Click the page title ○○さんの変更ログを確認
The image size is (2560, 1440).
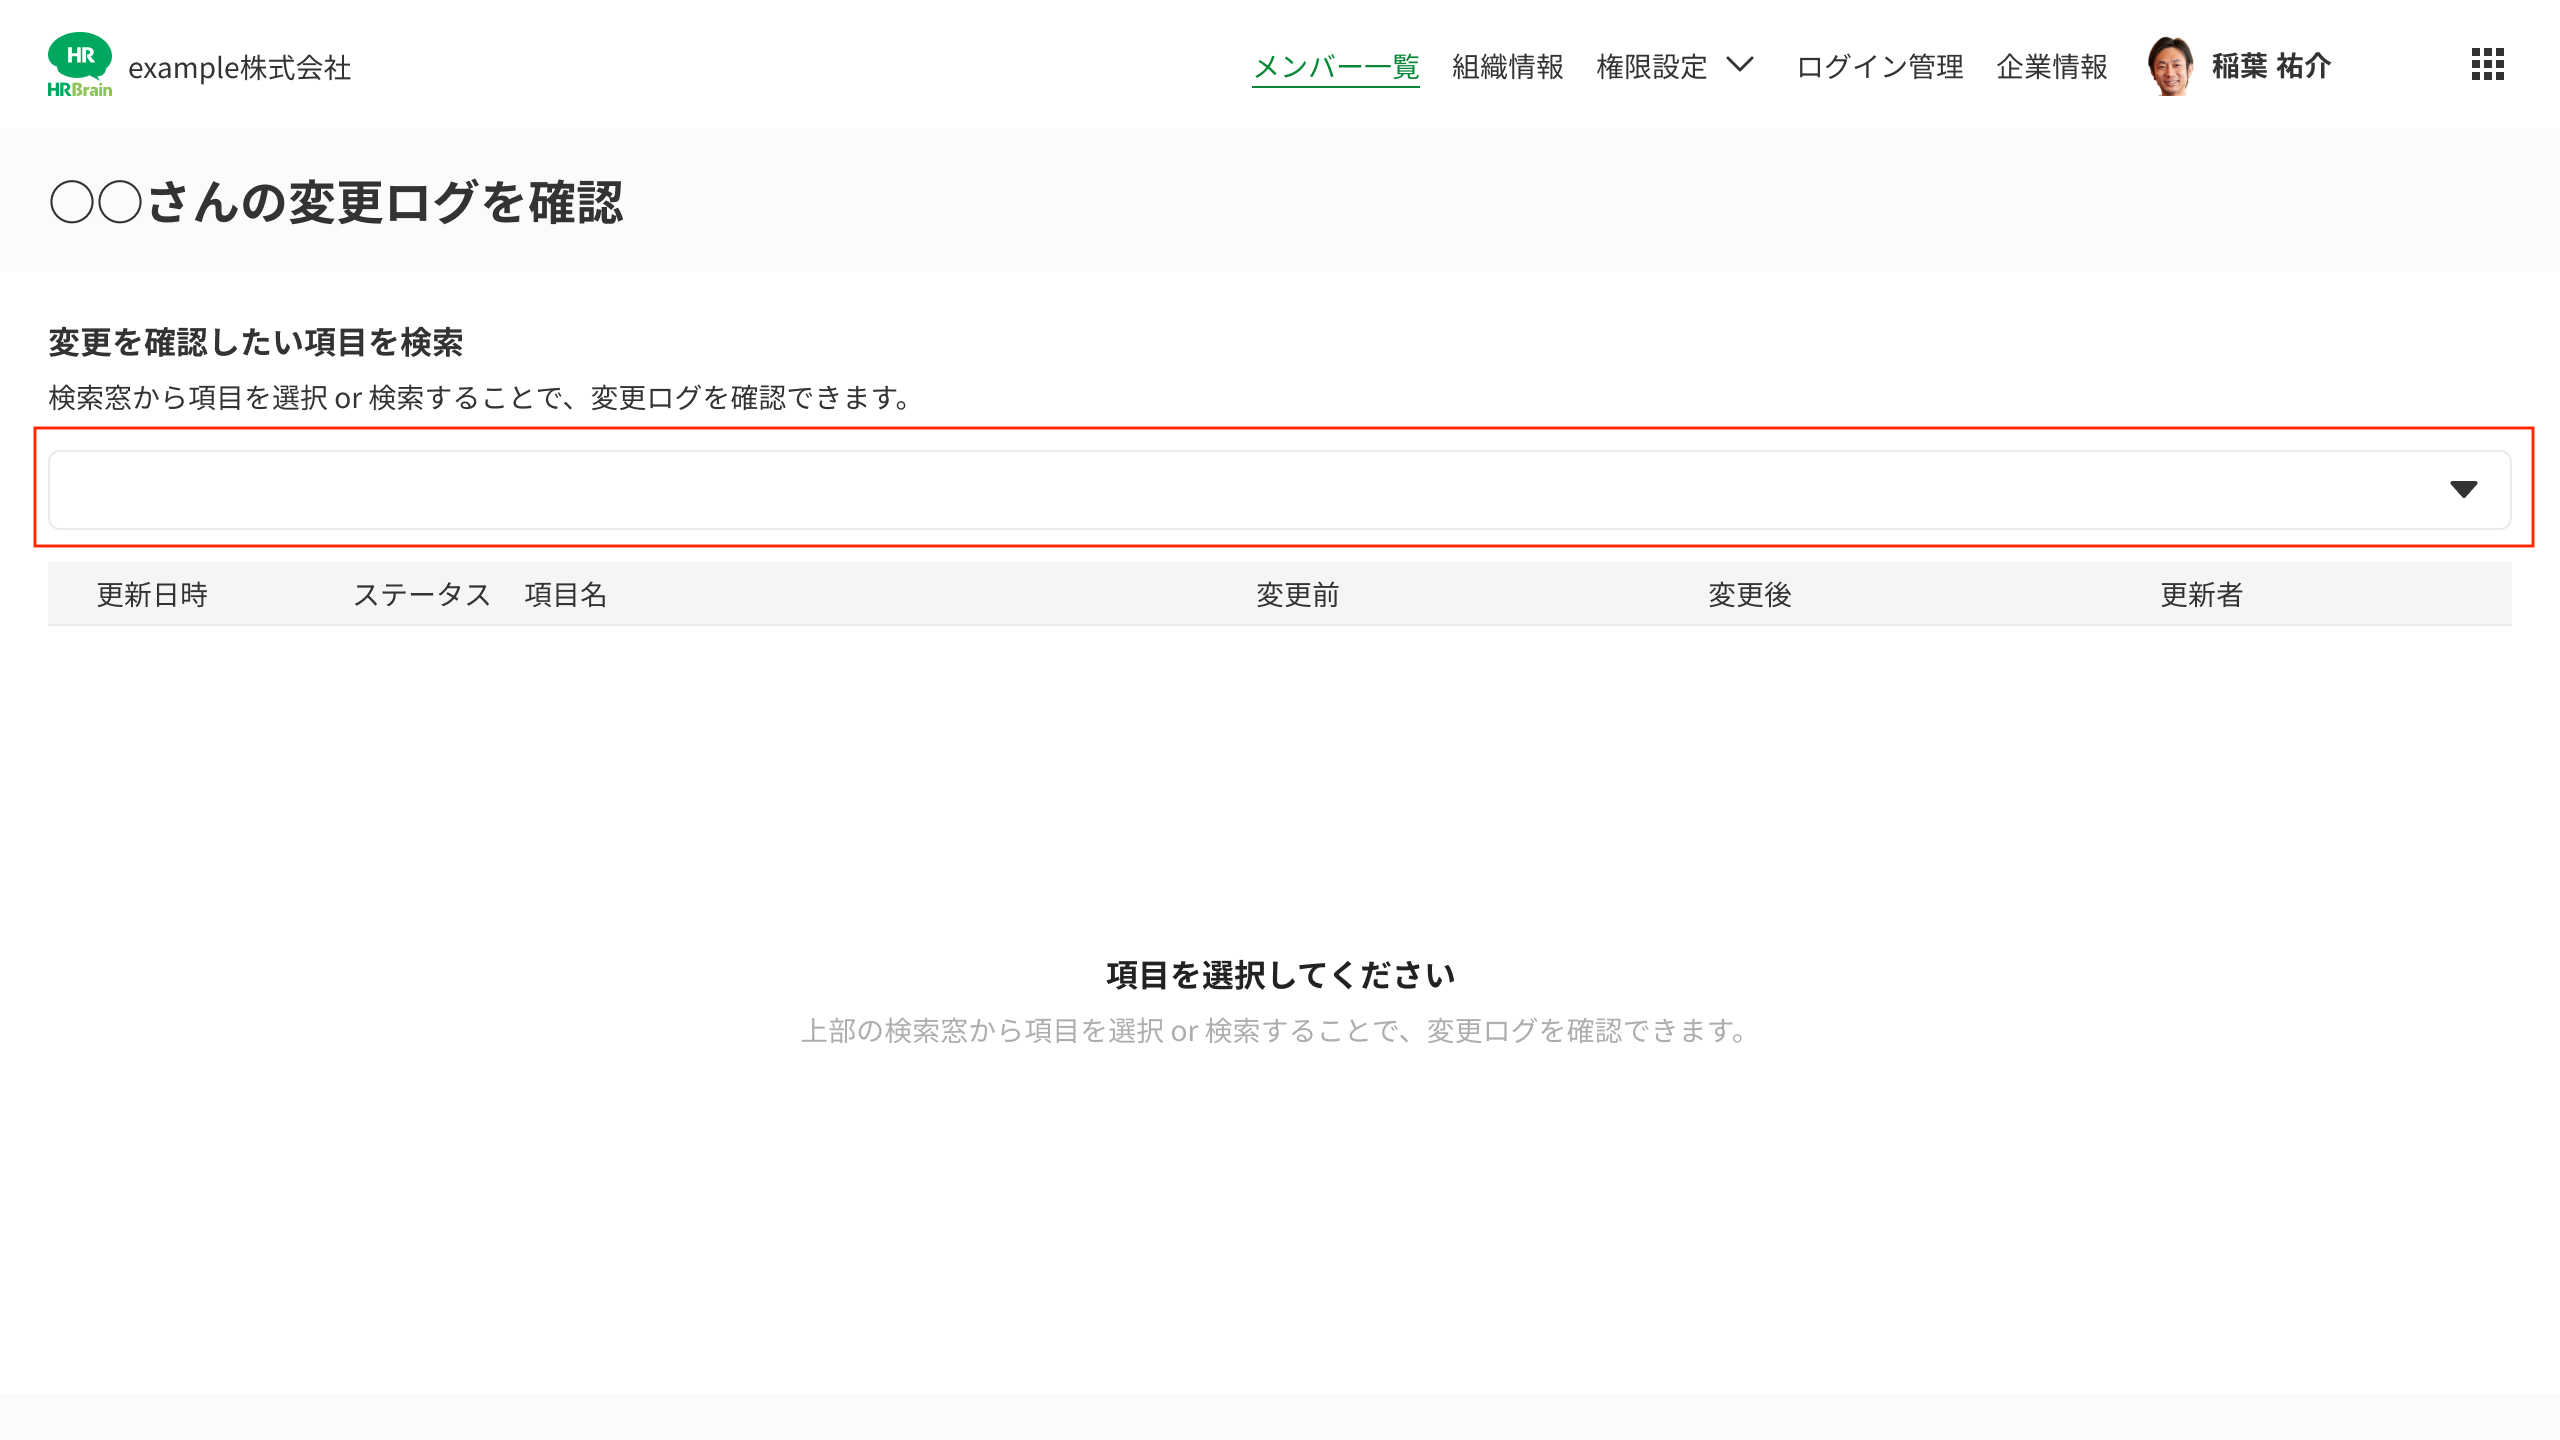[336, 202]
